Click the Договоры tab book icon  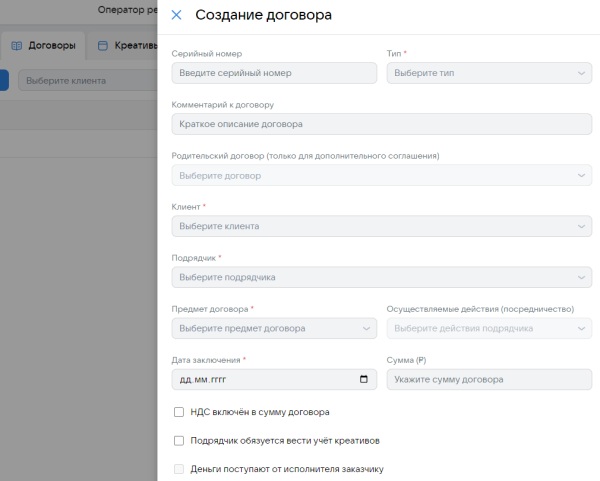(x=16, y=46)
